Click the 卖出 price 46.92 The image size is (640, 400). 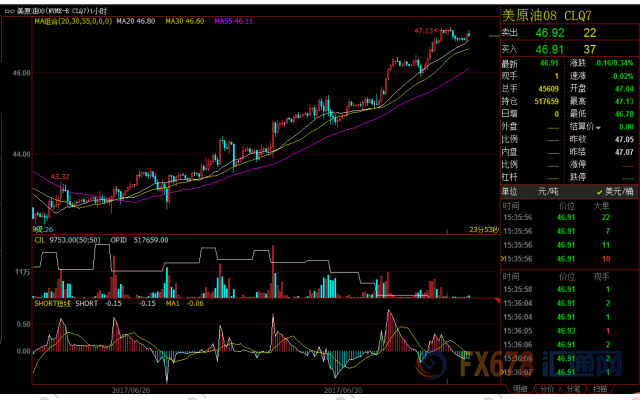click(x=550, y=33)
